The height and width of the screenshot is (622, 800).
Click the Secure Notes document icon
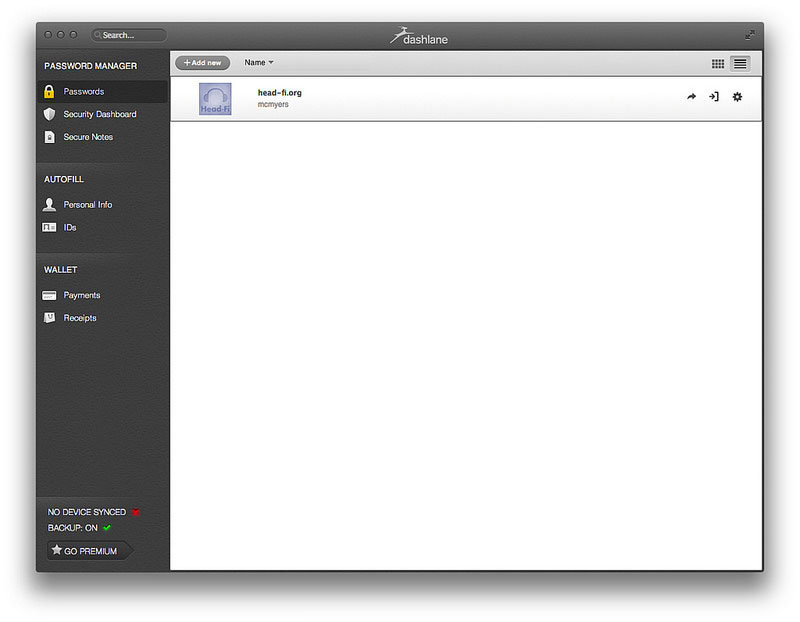(x=49, y=137)
